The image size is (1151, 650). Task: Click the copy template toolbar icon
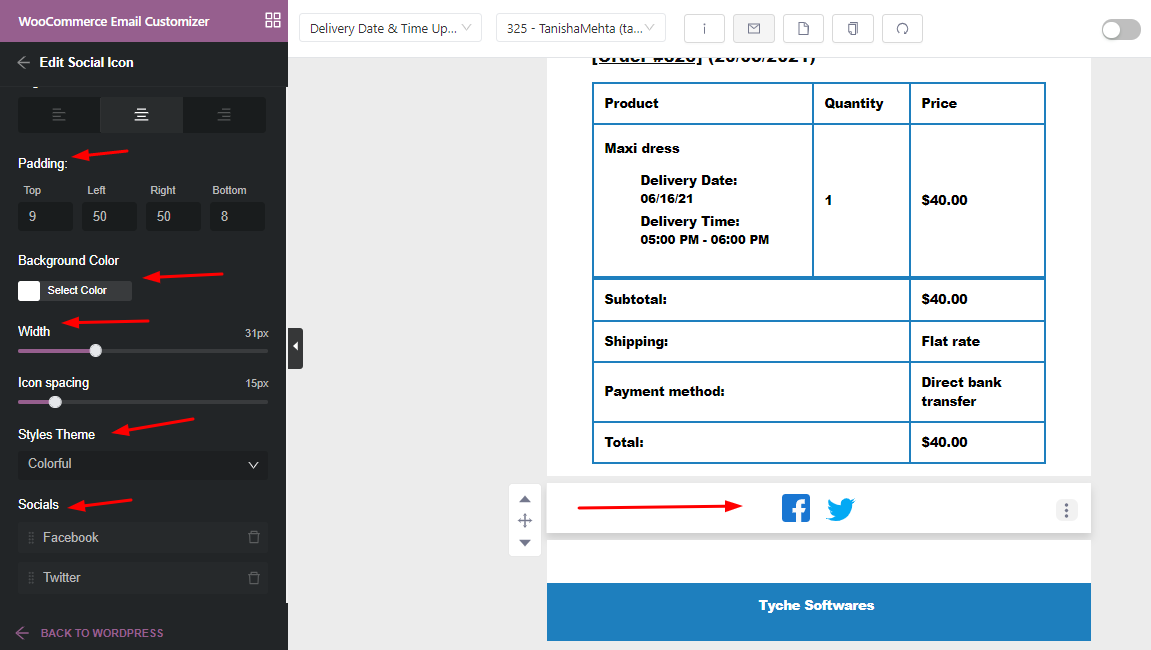click(853, 29)
